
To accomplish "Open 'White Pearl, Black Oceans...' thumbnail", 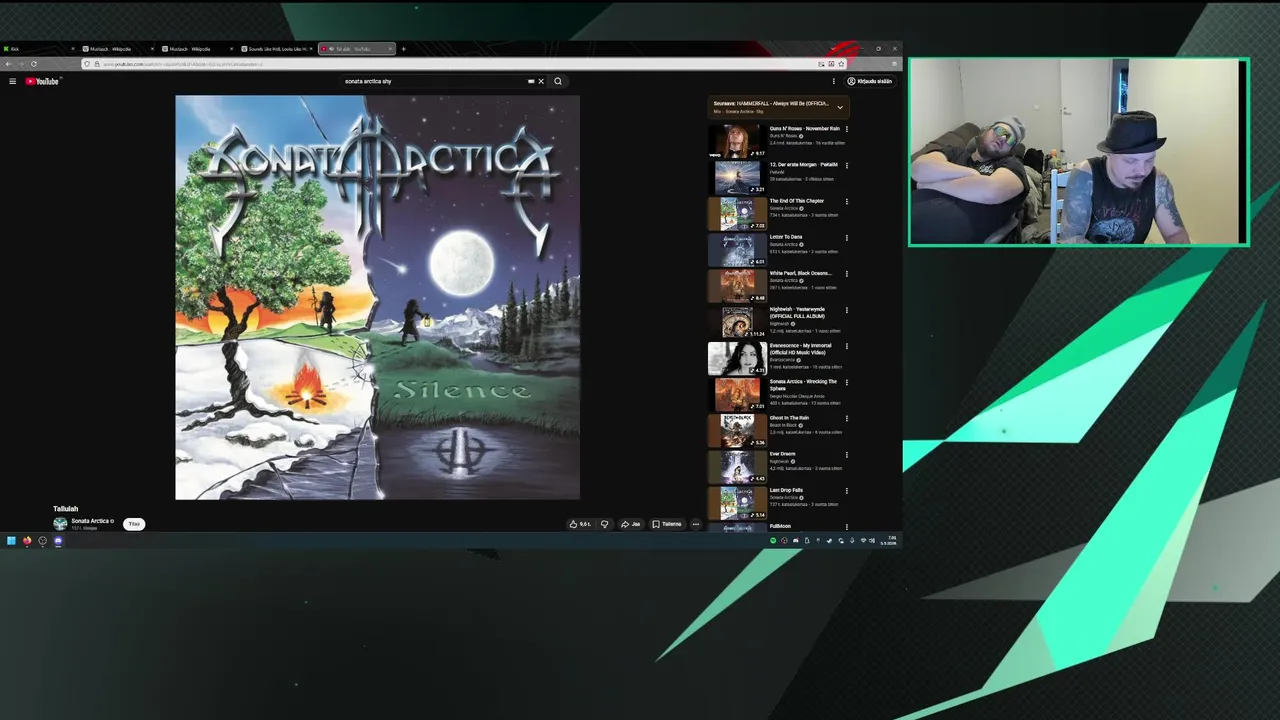I will click(x=737, y=286).
